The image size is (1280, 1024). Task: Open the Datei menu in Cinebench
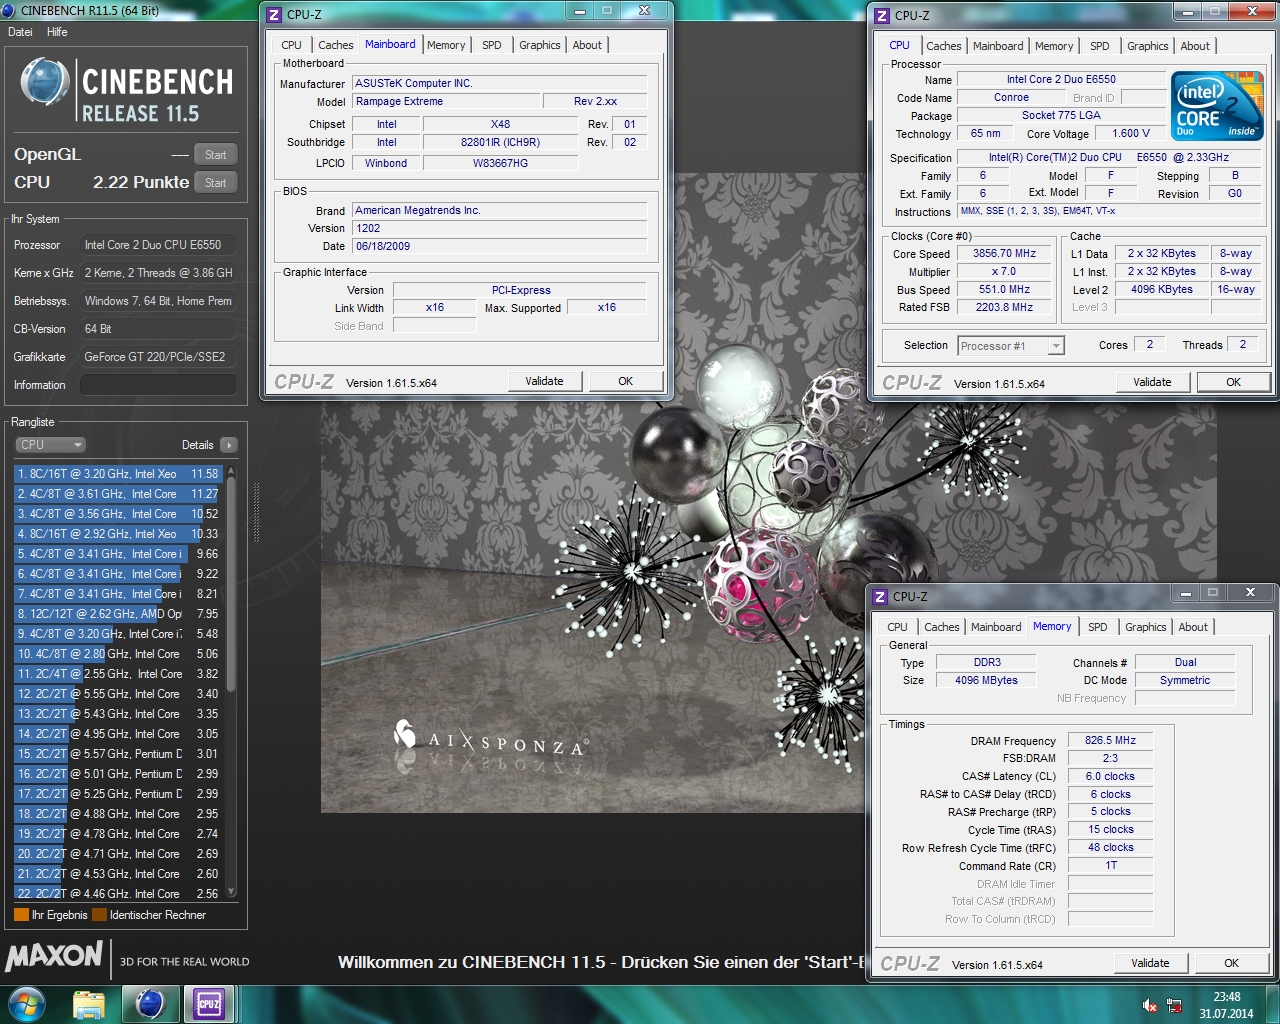20,32
